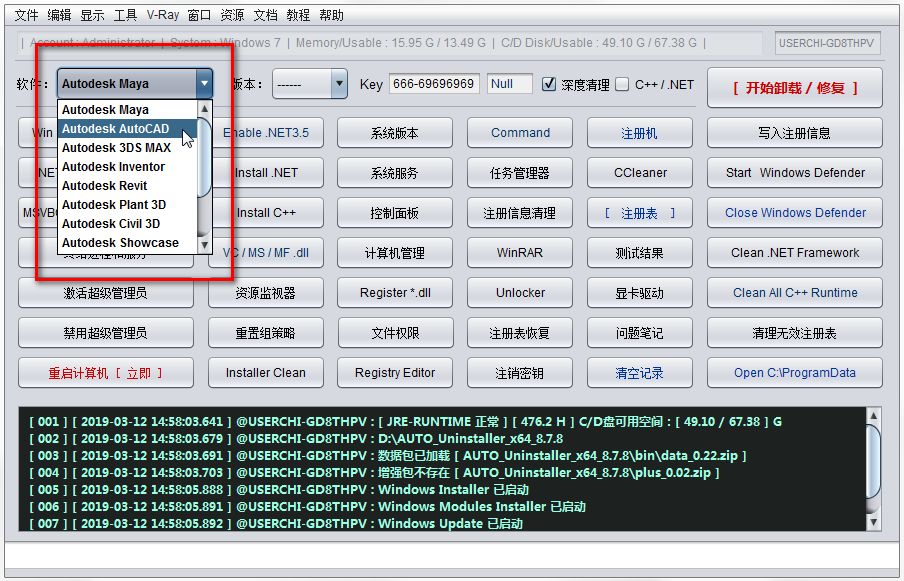Open the V-Ray menu
This screenshot has width=904, height=581.
click(x=163, y=15)
